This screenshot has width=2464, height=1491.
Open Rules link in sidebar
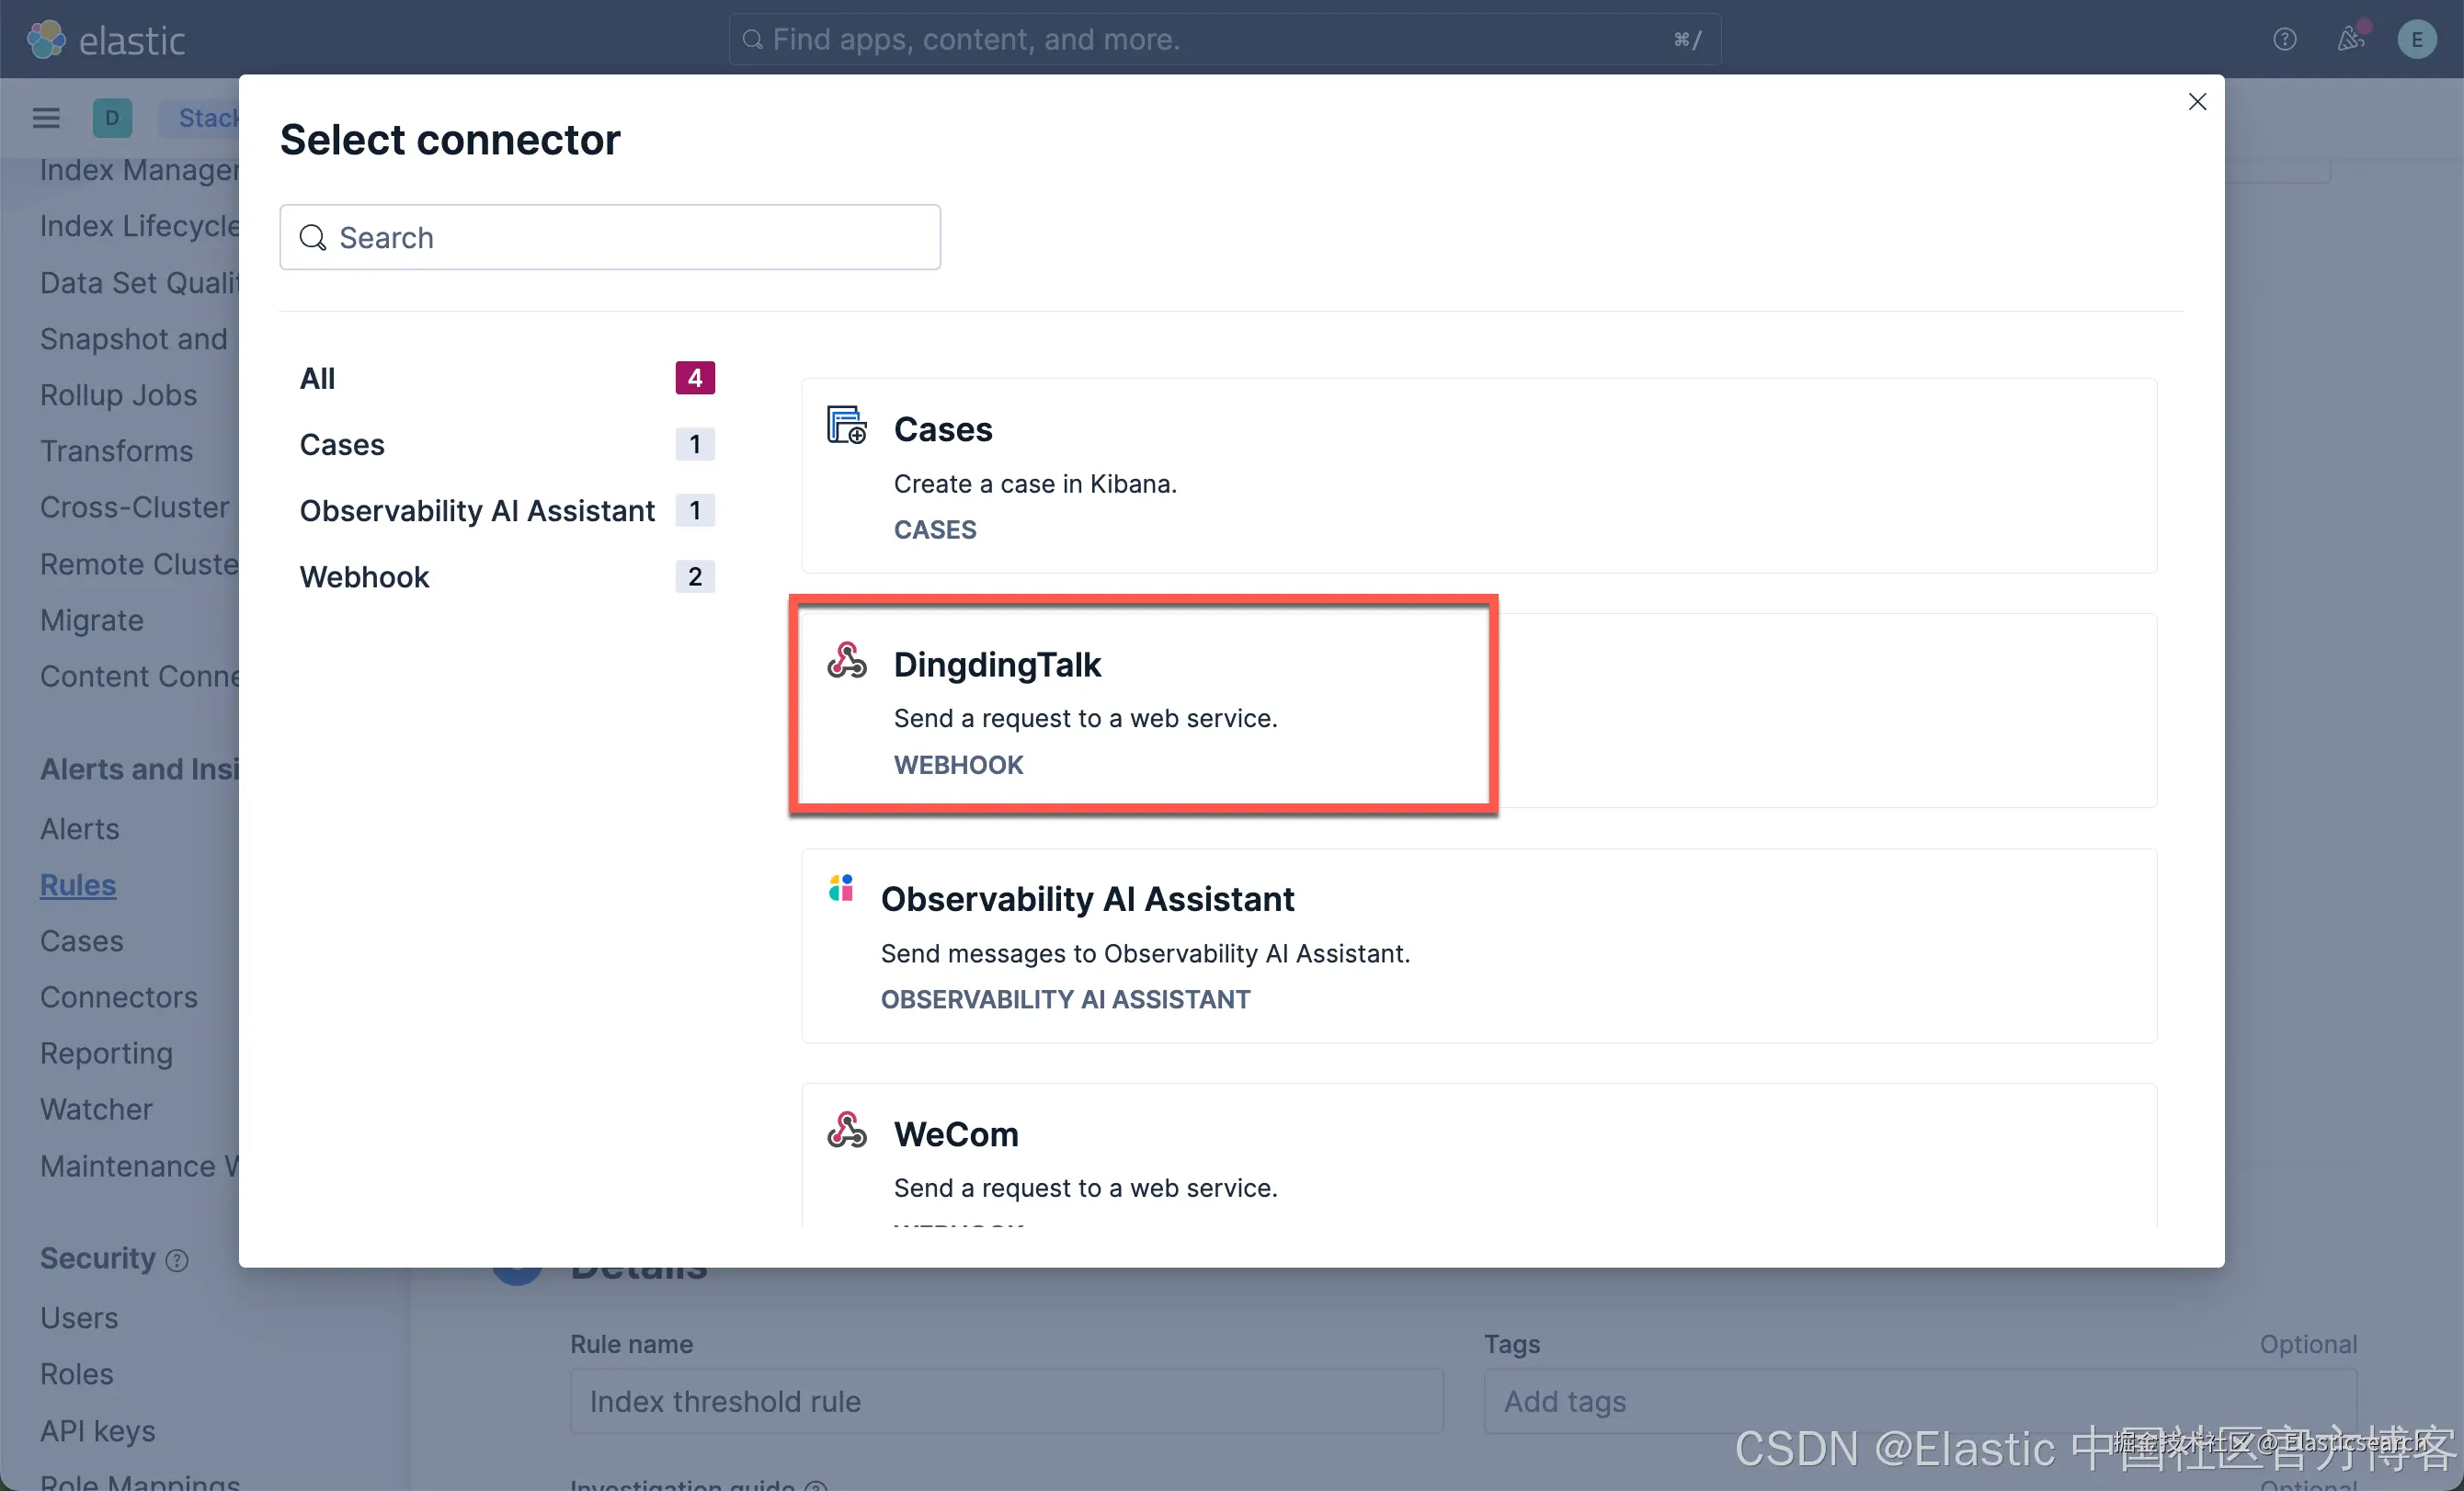78,885
